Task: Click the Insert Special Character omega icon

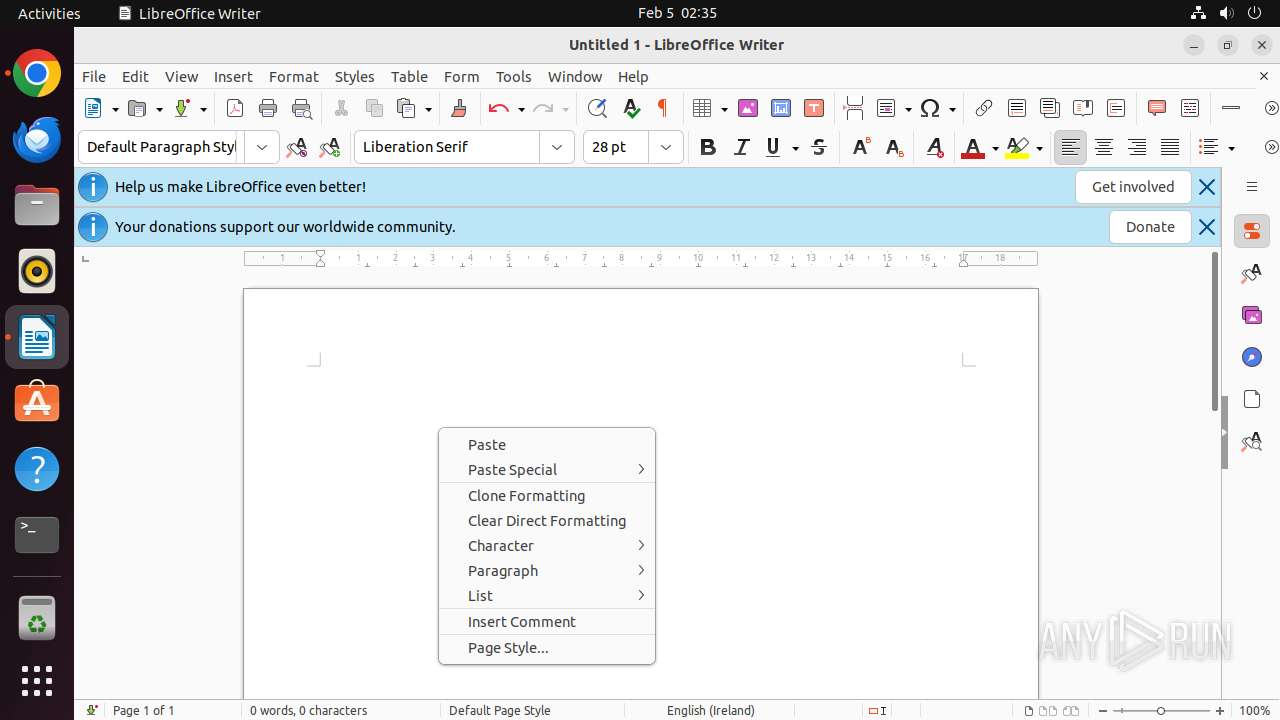Action: [x=930, y=108]
